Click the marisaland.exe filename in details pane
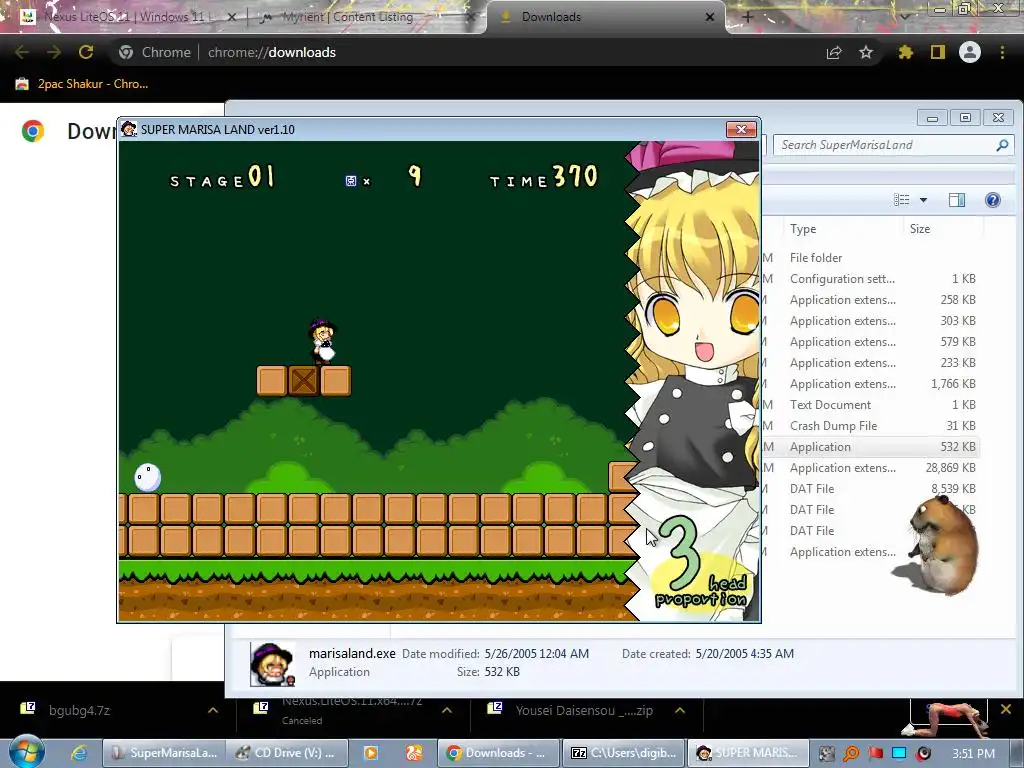The width and height of the screenshot is (1024, 768). click(x=352, y=653)
